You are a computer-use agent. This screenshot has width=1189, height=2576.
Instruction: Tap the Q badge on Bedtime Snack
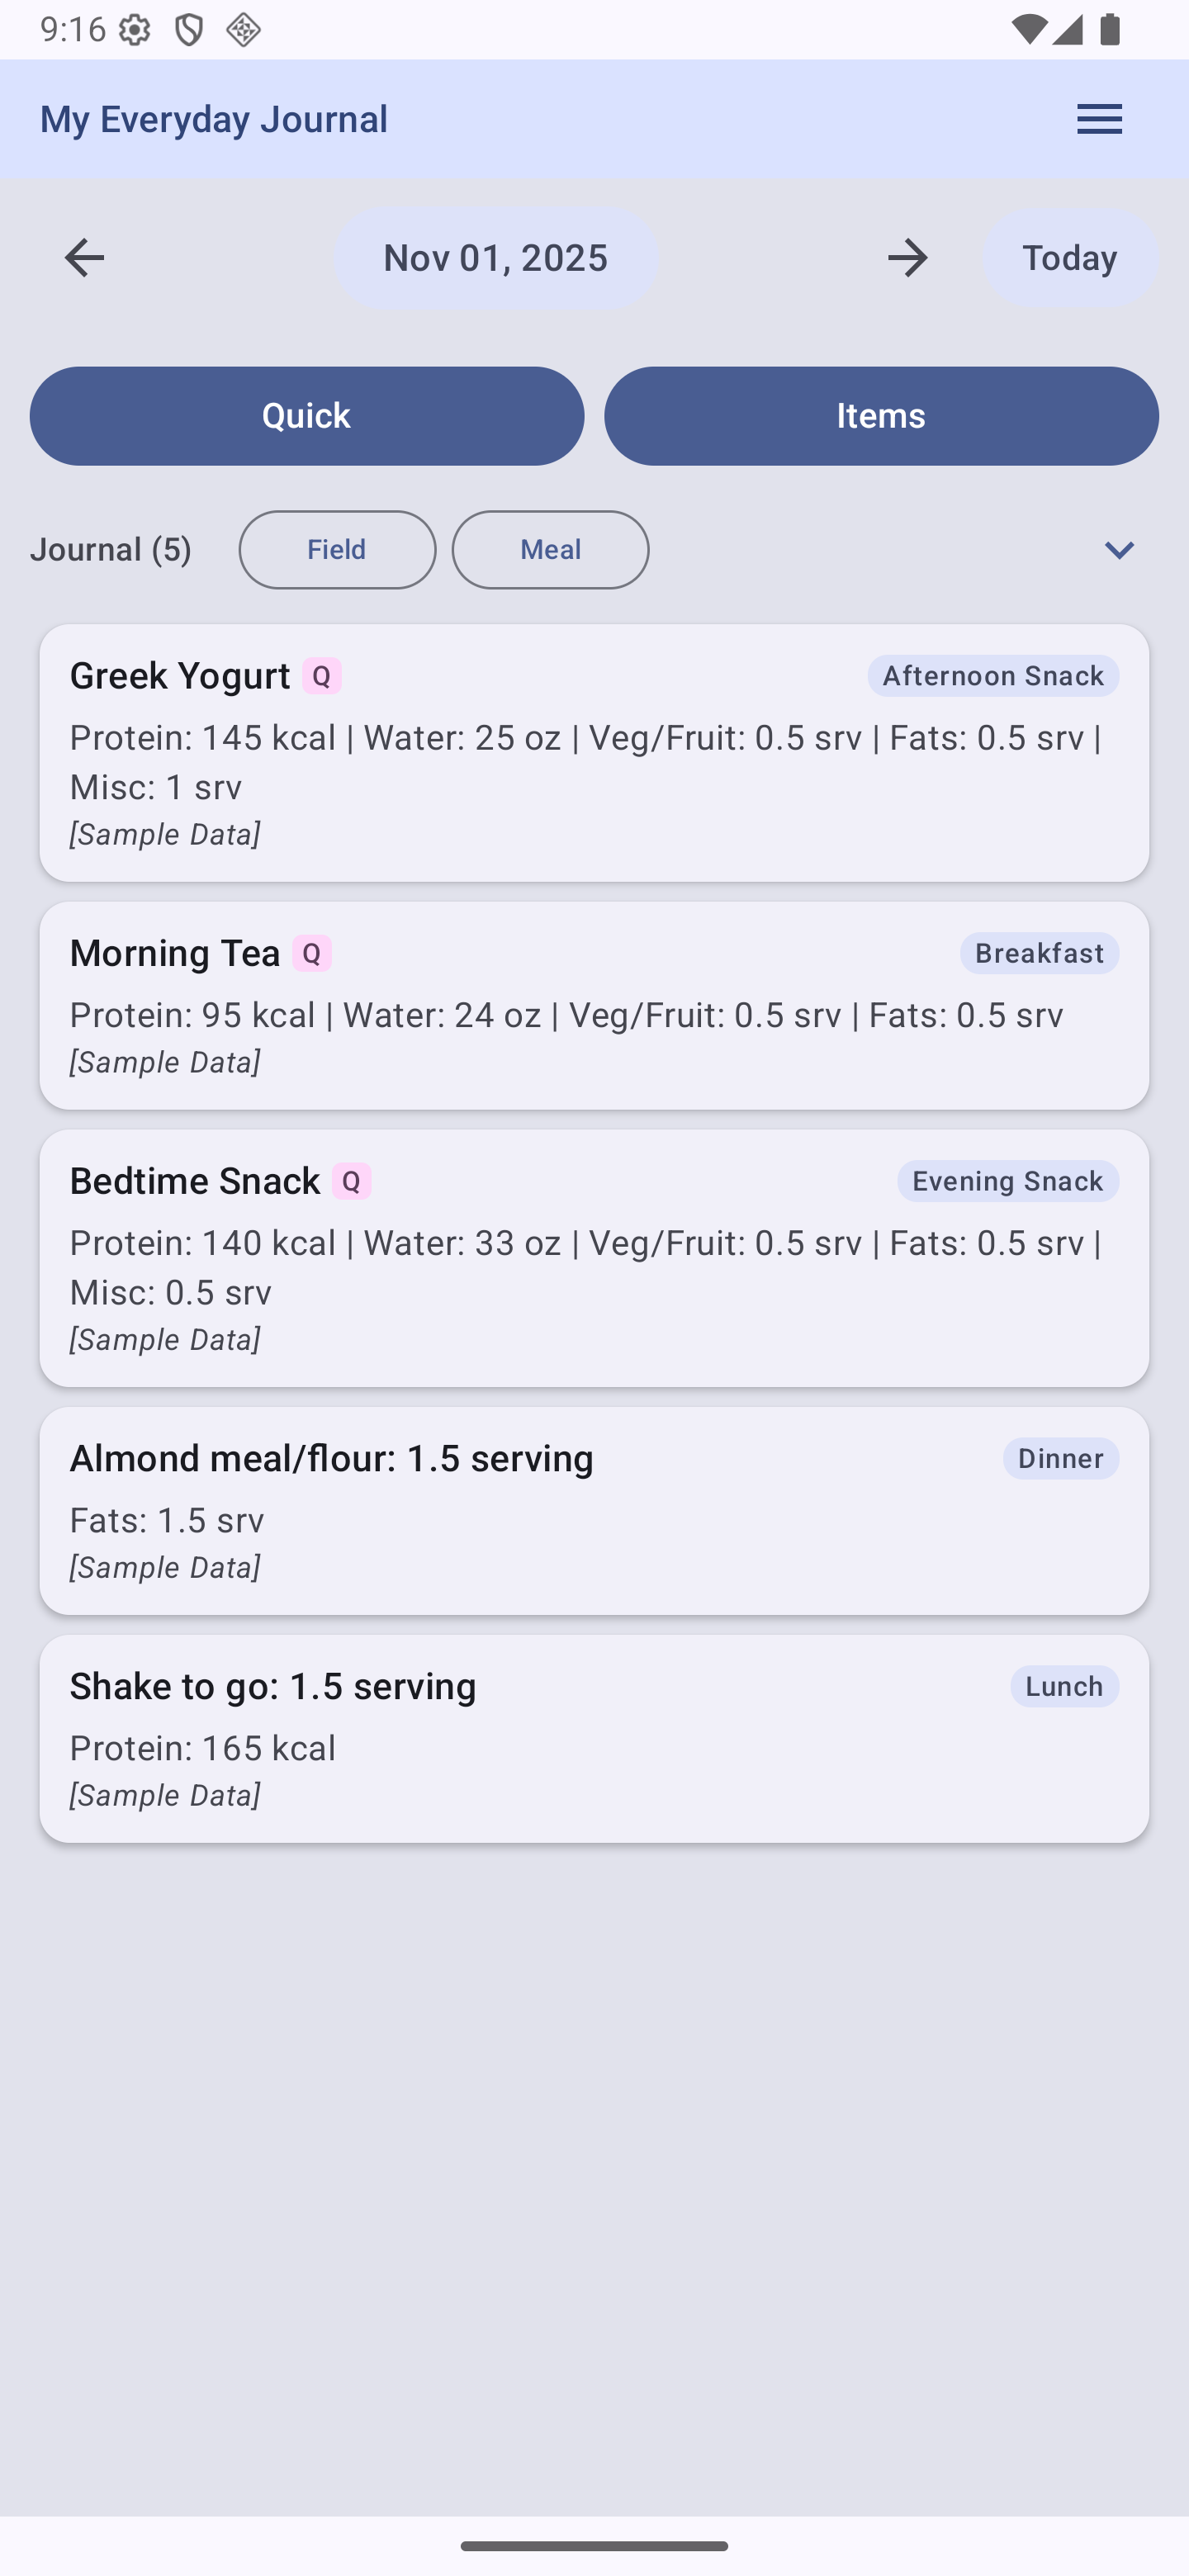pyautogui.click(x=351, y=1181)
